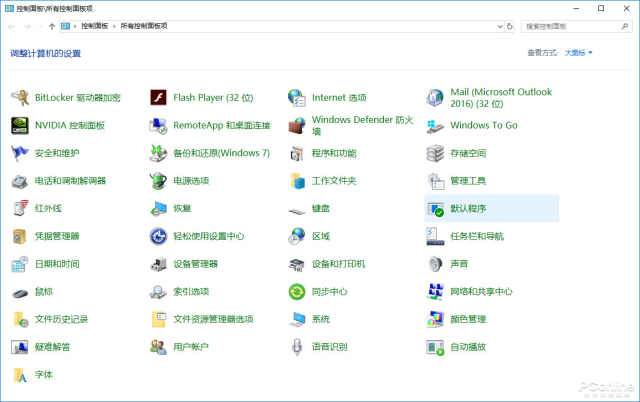The image size is (640, 402).
Task: Open the 程序和功能 icon
Action: [297, 153]
